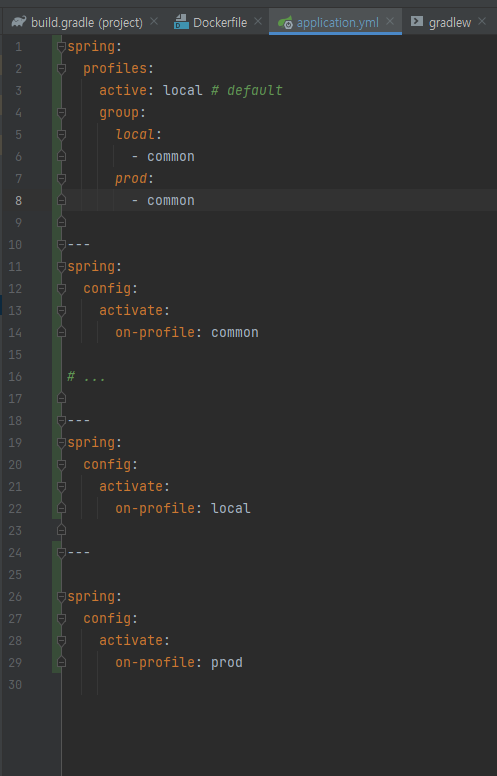Click the fold-end marker on line 29
This screenshot has width=497, height=776.
pyautogui.click(x=61, y=662)
